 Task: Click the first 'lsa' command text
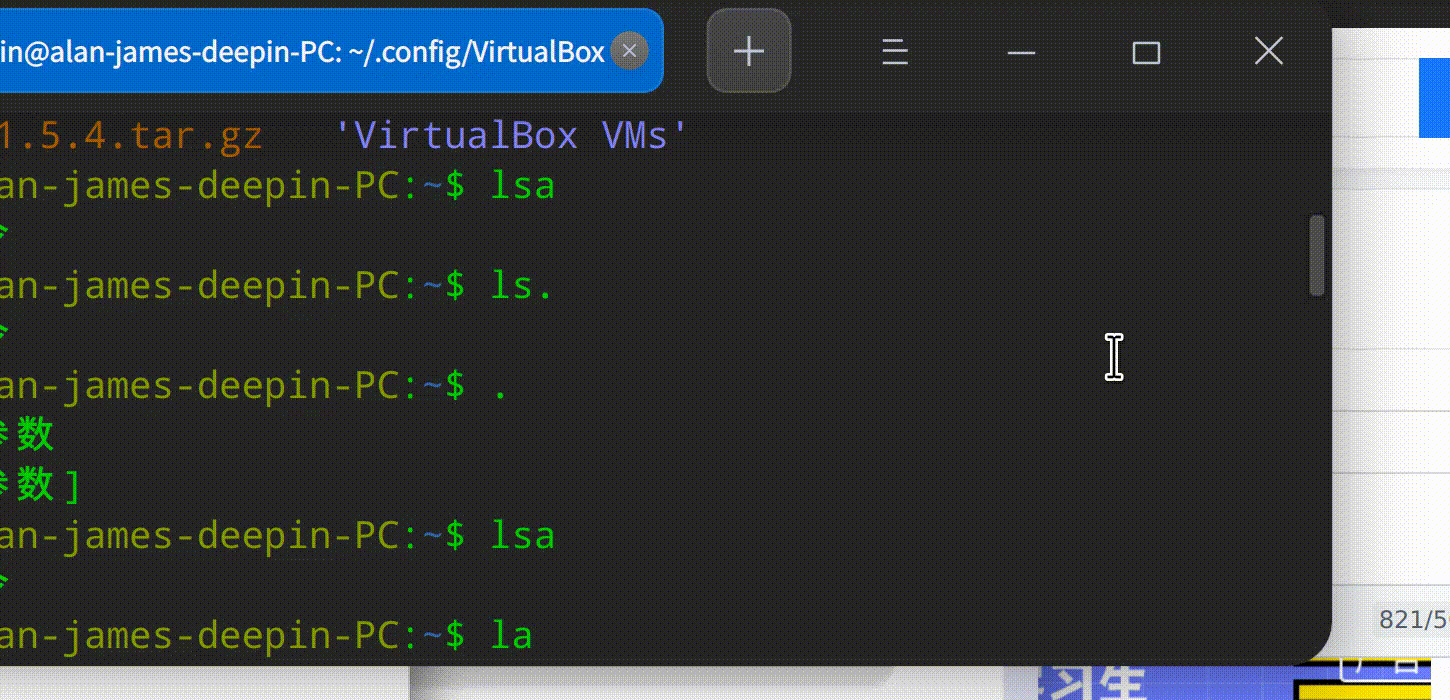click(x=522, y=186)
